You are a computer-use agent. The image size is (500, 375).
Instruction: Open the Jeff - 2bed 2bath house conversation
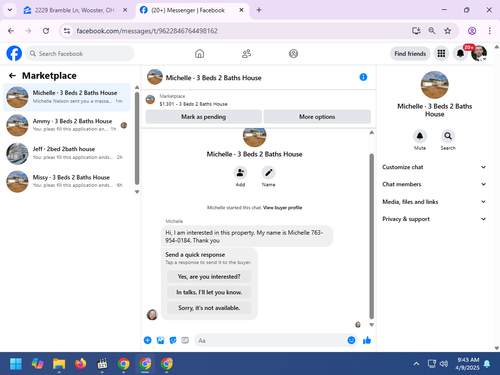(67, 153)
